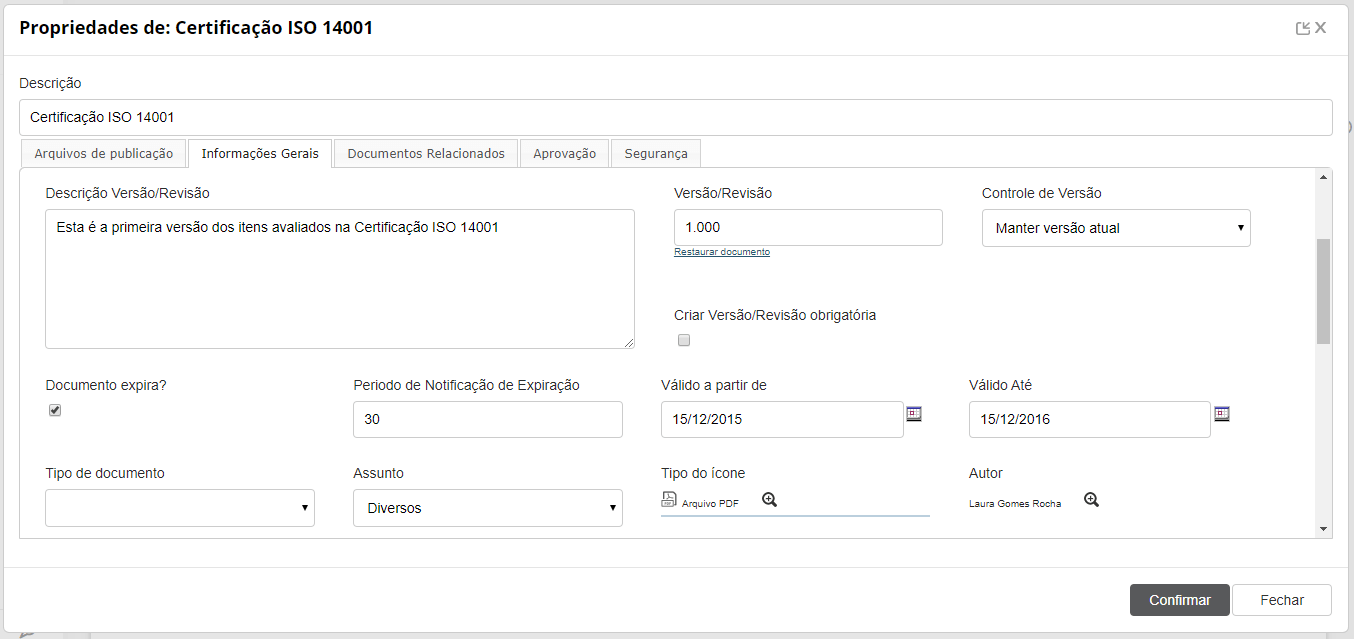Viewport: 1354px width, 639px height.
Task: Close the properties dialog with X icon
Action: coord(1321,28)
